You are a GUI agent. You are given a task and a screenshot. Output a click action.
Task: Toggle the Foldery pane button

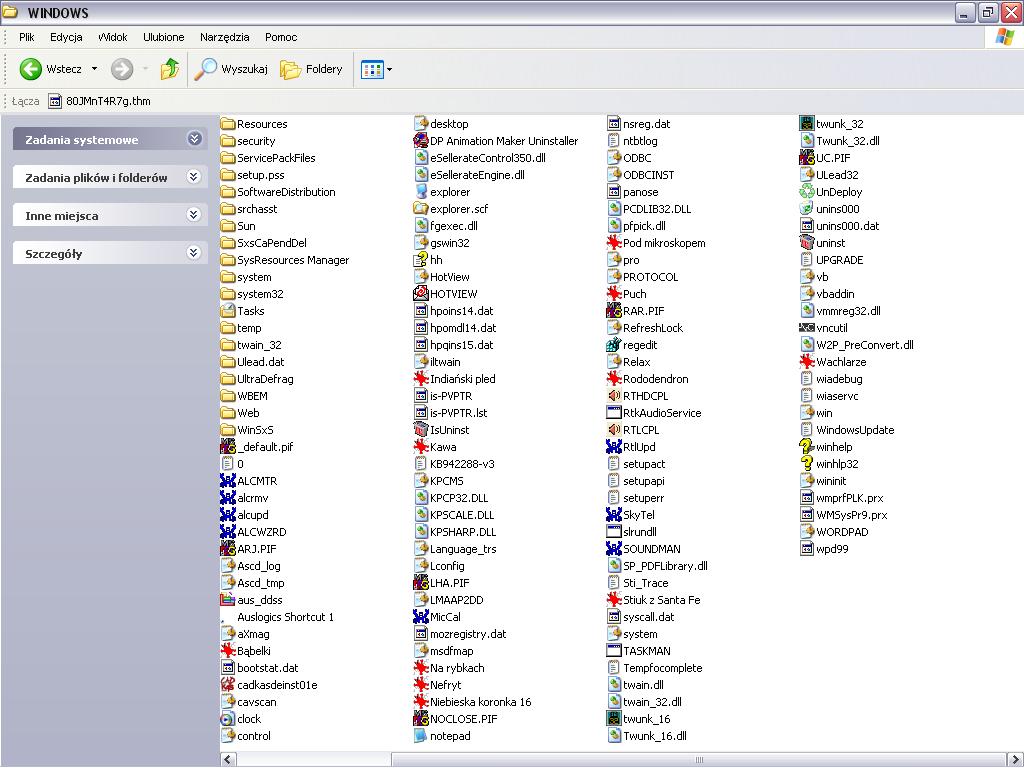click(x=312, y=69)
